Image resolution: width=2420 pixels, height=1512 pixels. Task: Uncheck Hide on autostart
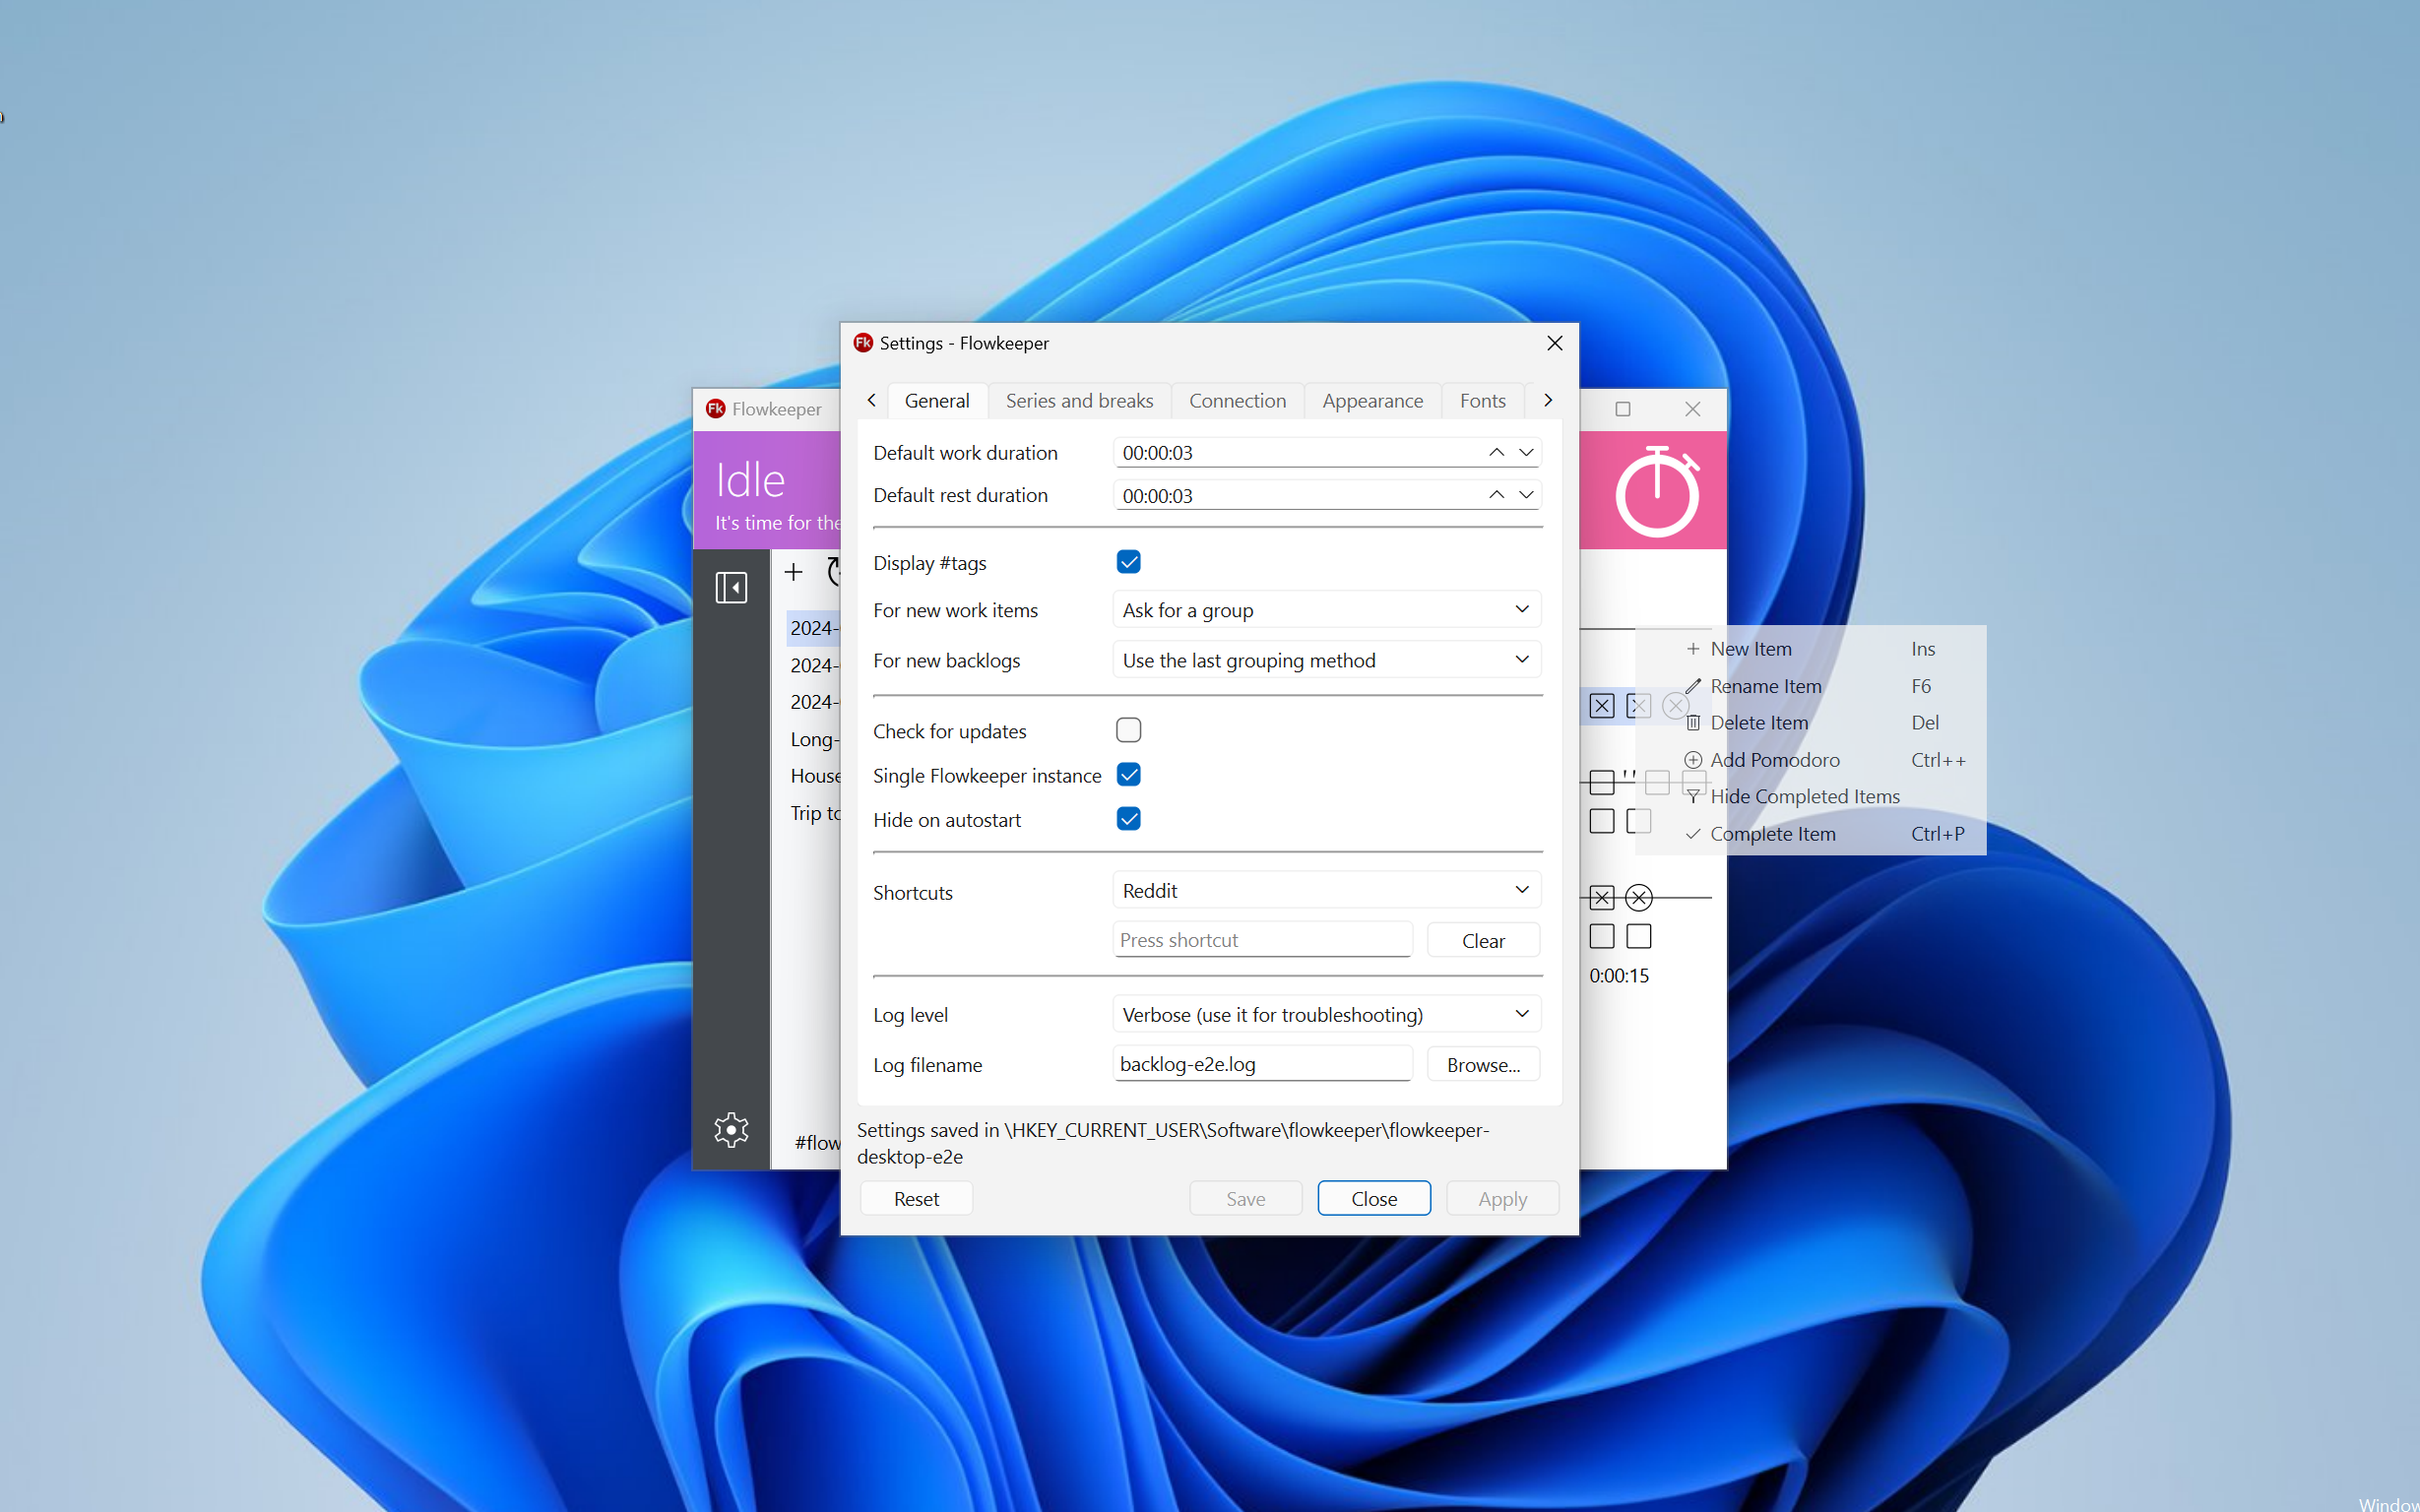[1128, 819]
